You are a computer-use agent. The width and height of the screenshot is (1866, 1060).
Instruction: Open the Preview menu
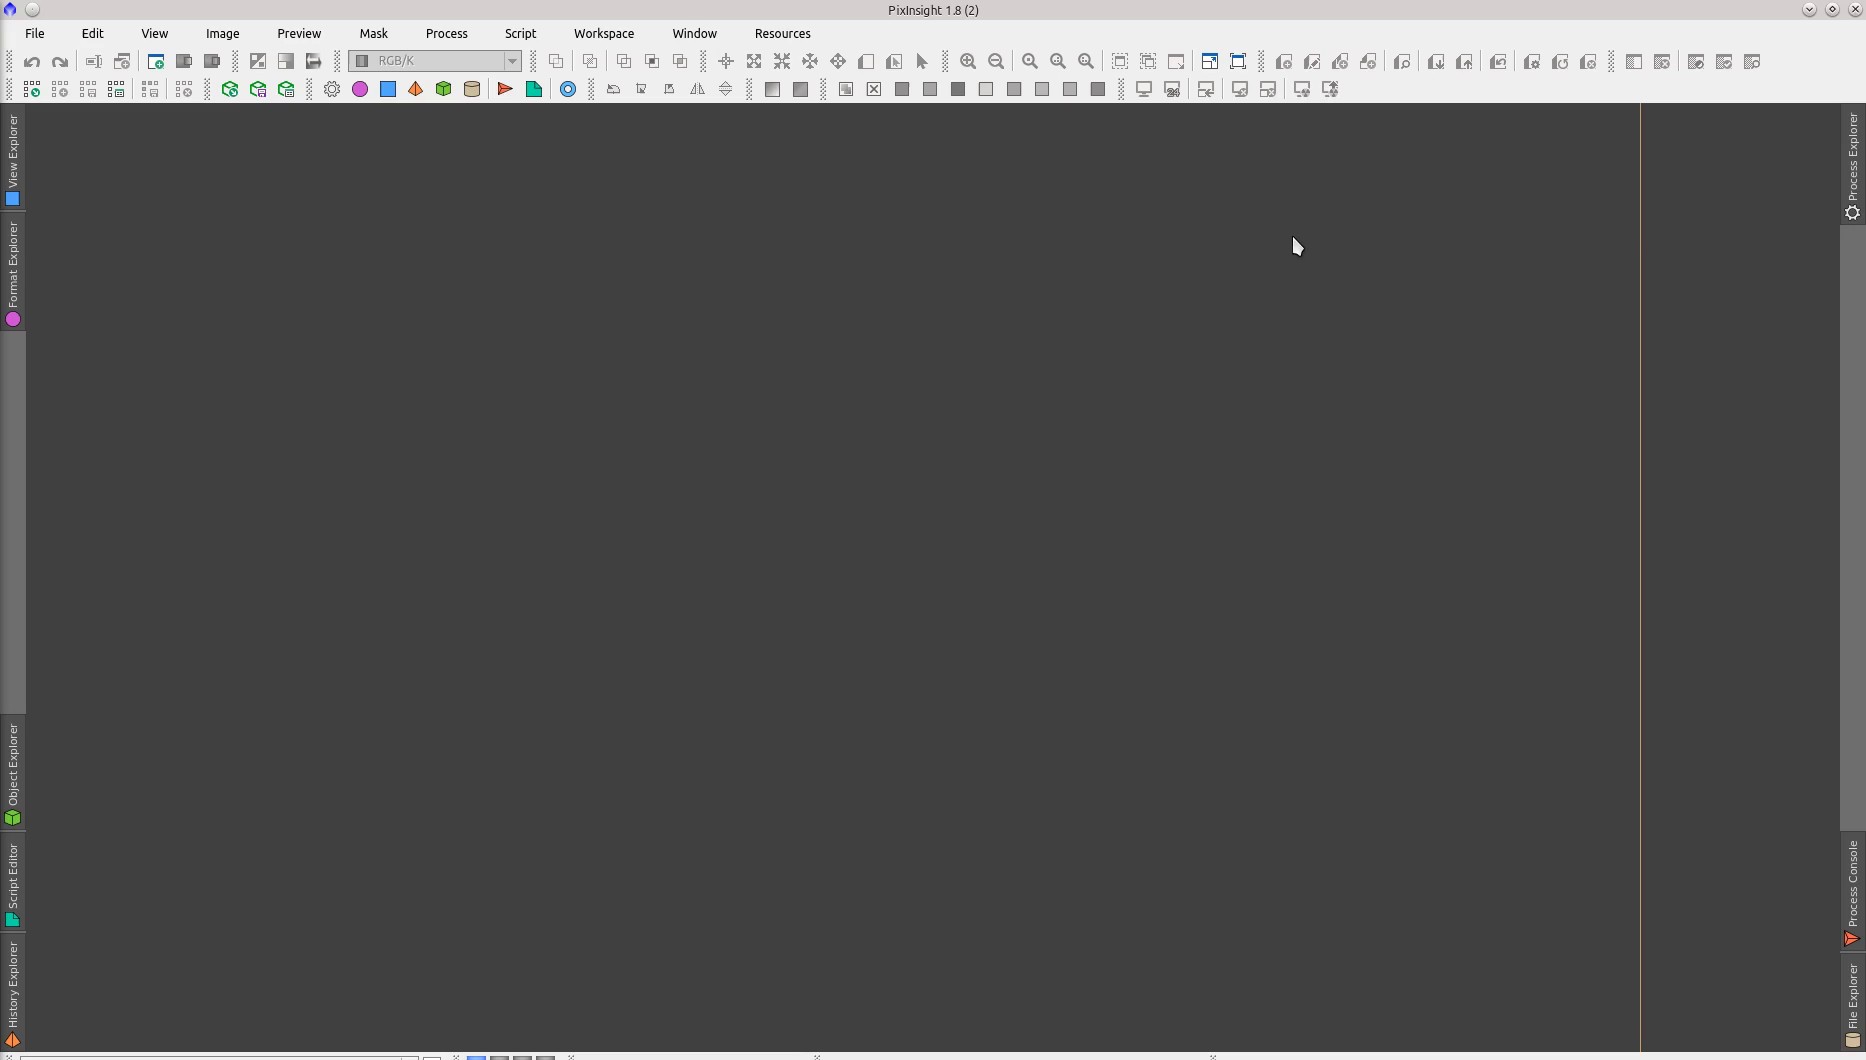(x=299, y=34)
